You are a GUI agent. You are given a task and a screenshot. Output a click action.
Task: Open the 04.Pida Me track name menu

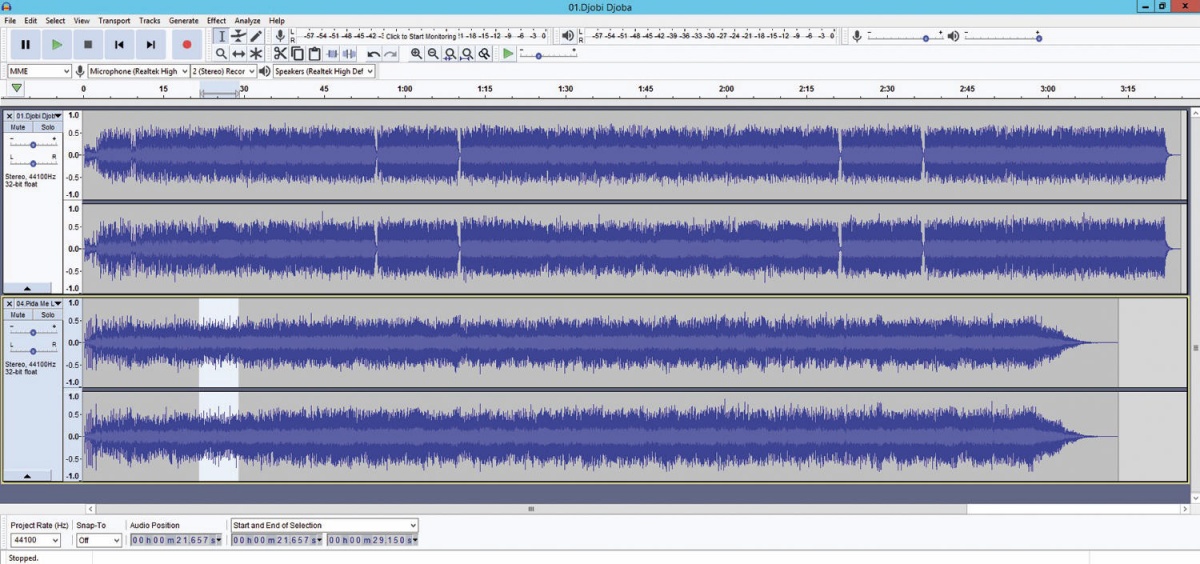click(x=39, y=303)
